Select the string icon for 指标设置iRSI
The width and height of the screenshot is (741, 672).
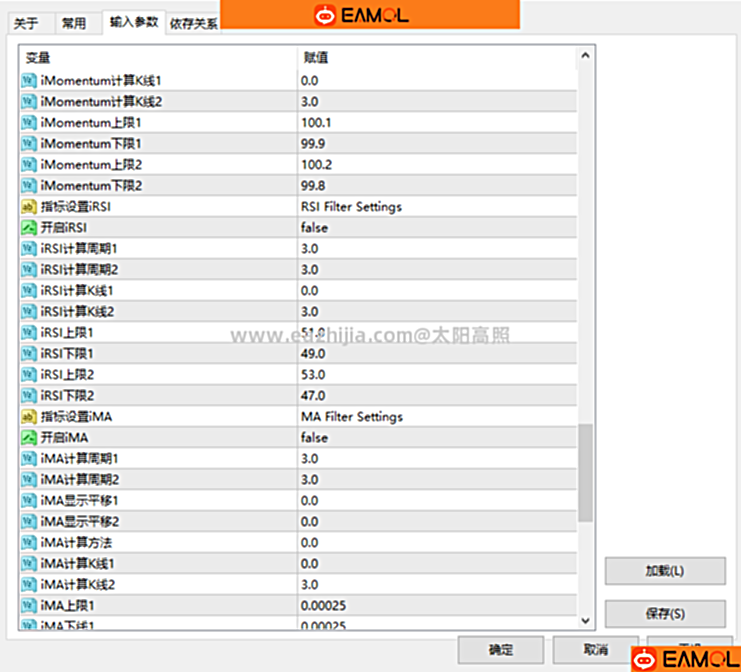click(28, 207)
